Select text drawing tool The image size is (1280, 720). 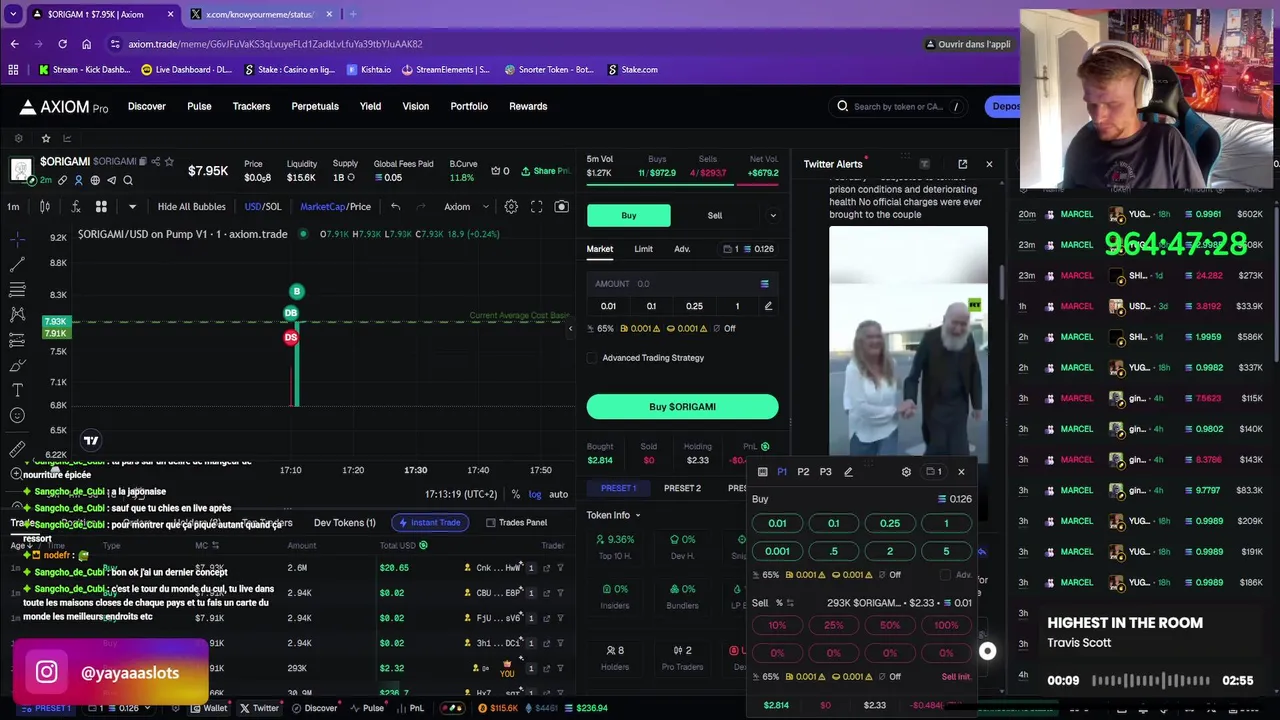[x=17, y=390]
